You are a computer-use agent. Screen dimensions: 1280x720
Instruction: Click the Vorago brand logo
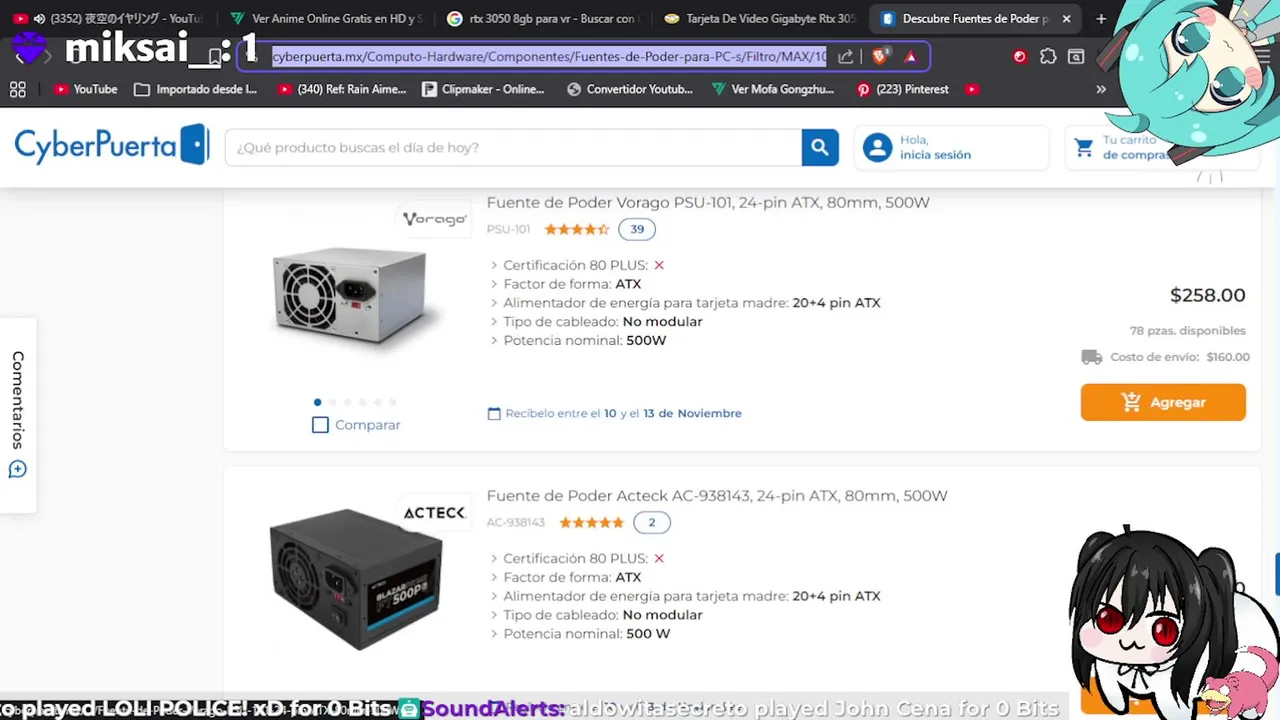[x=435, y=219]
